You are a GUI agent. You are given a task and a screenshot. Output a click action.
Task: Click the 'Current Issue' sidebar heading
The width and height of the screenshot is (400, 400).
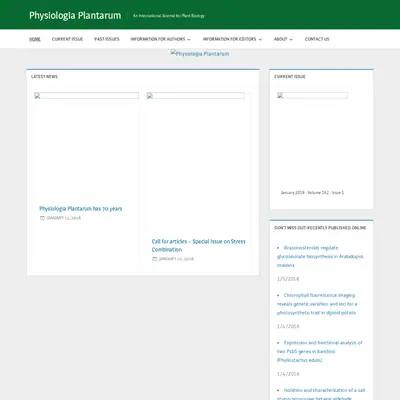pos(290,77)
